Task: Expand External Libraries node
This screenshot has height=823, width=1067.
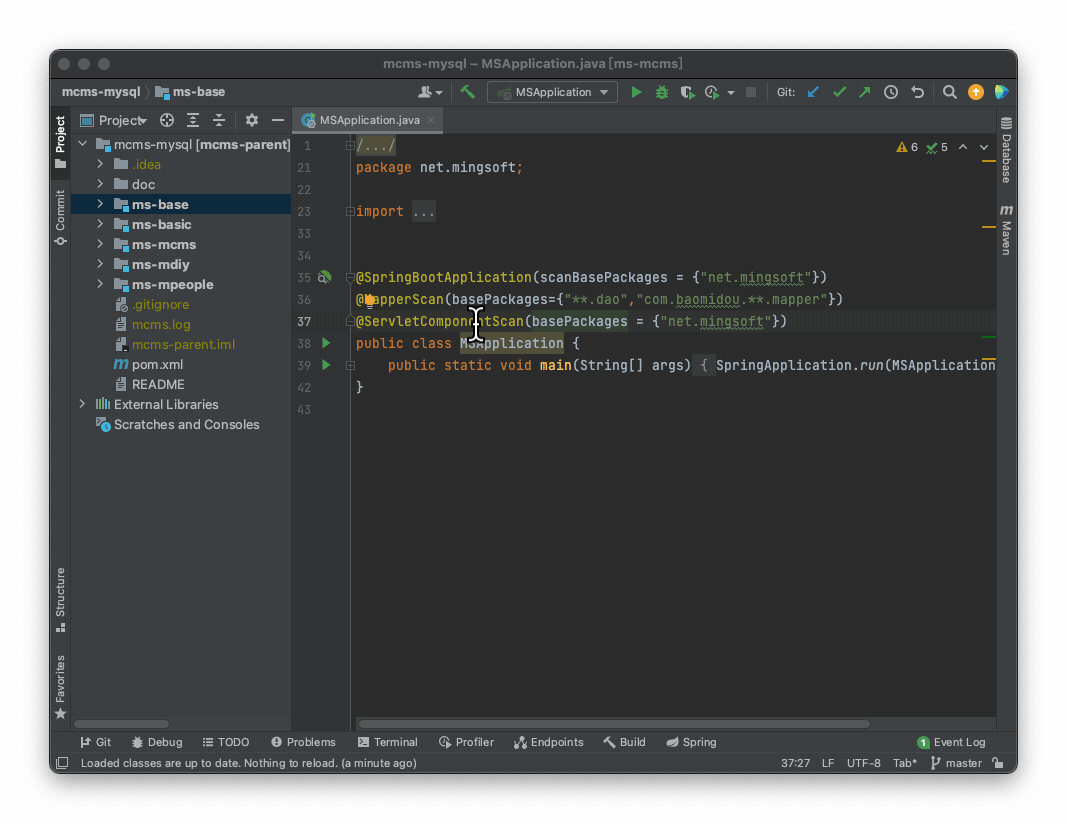Action: click(83, 404)
